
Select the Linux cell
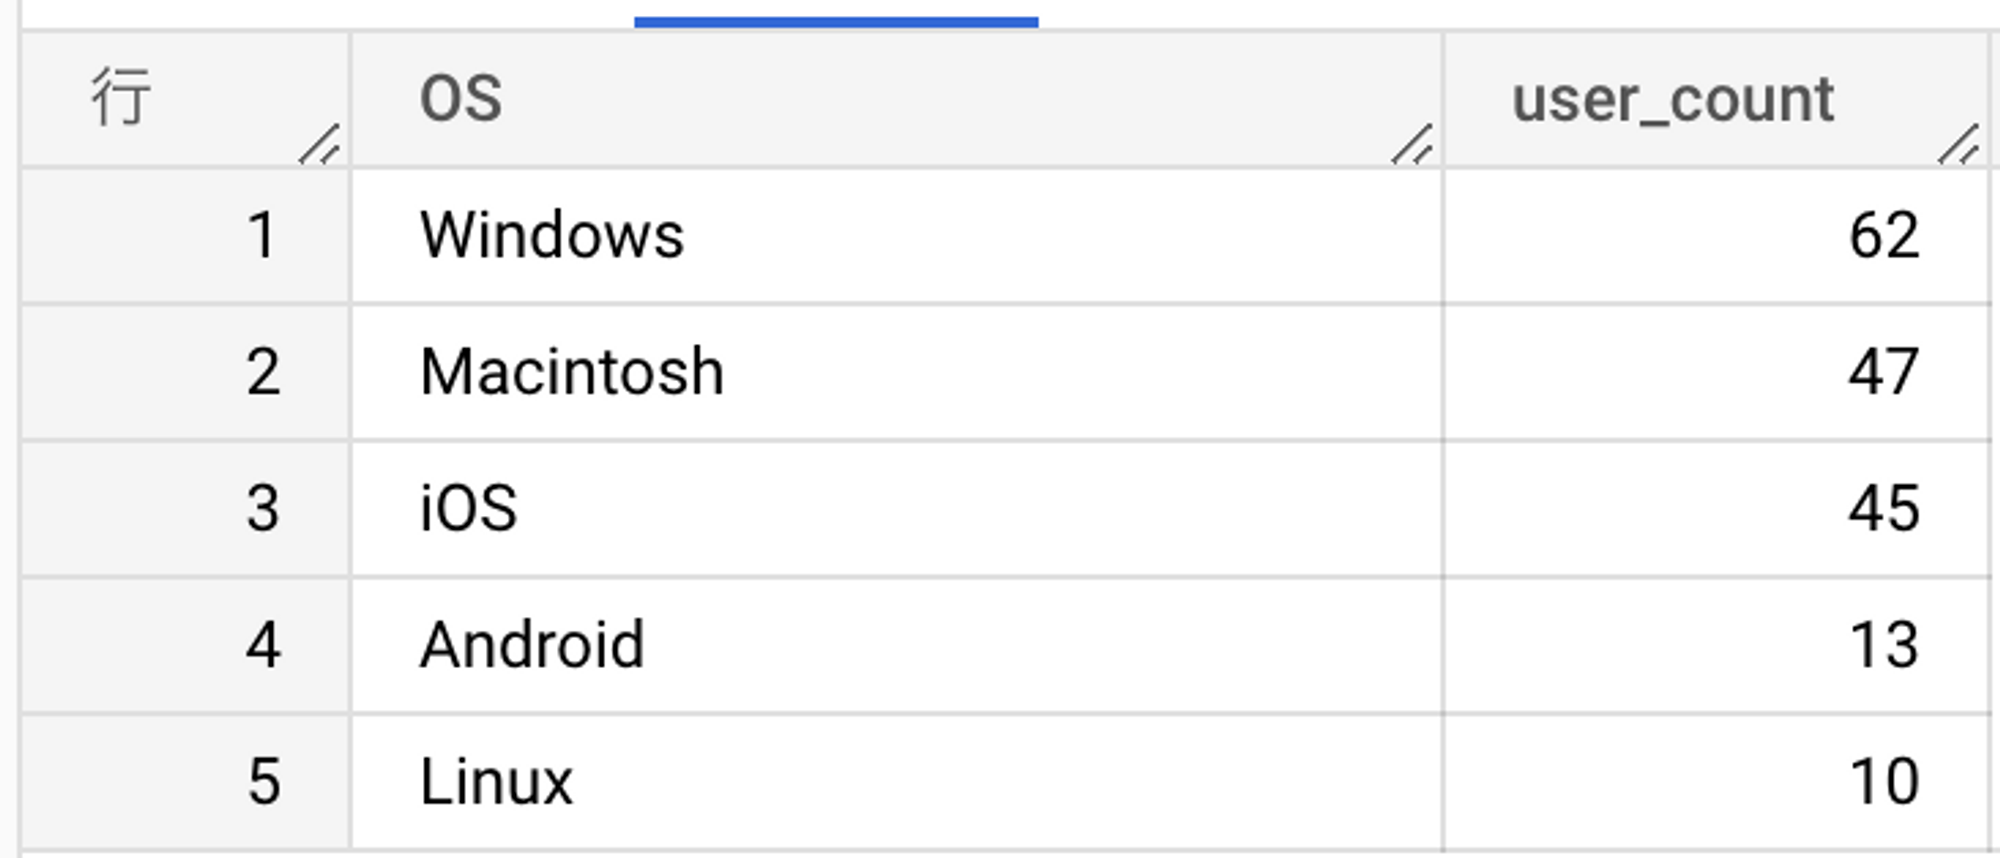896,781
